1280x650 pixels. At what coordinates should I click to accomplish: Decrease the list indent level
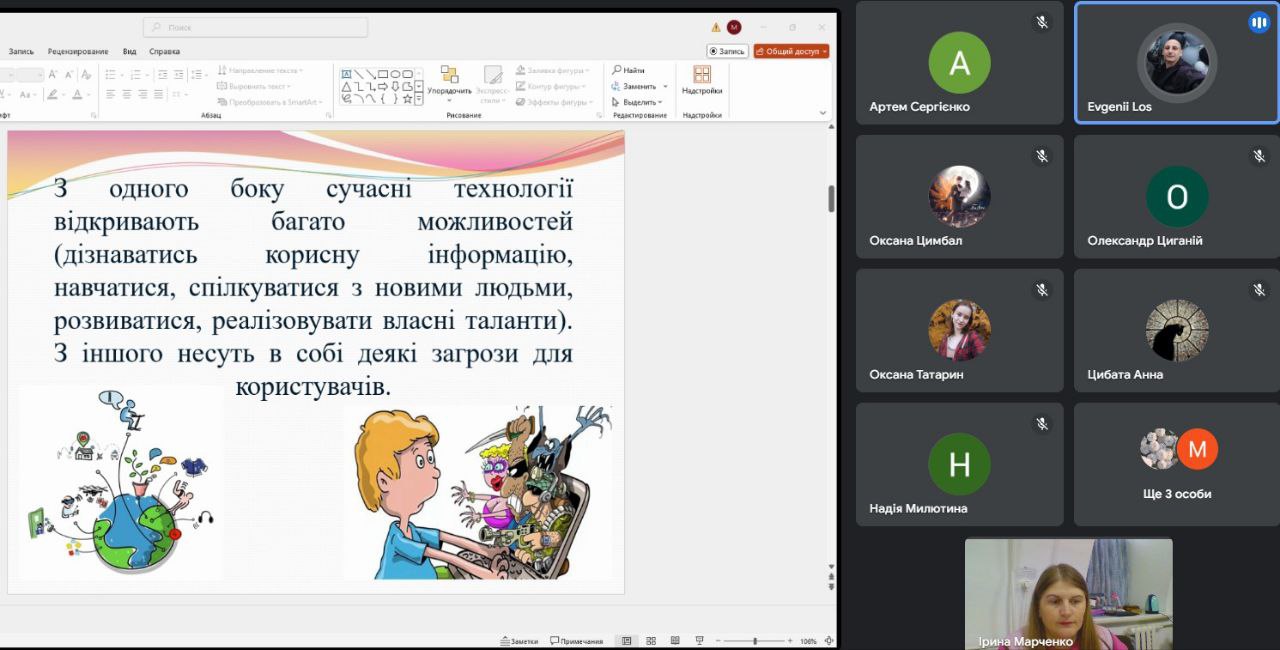pyautogui.click(x=162, y=74)
